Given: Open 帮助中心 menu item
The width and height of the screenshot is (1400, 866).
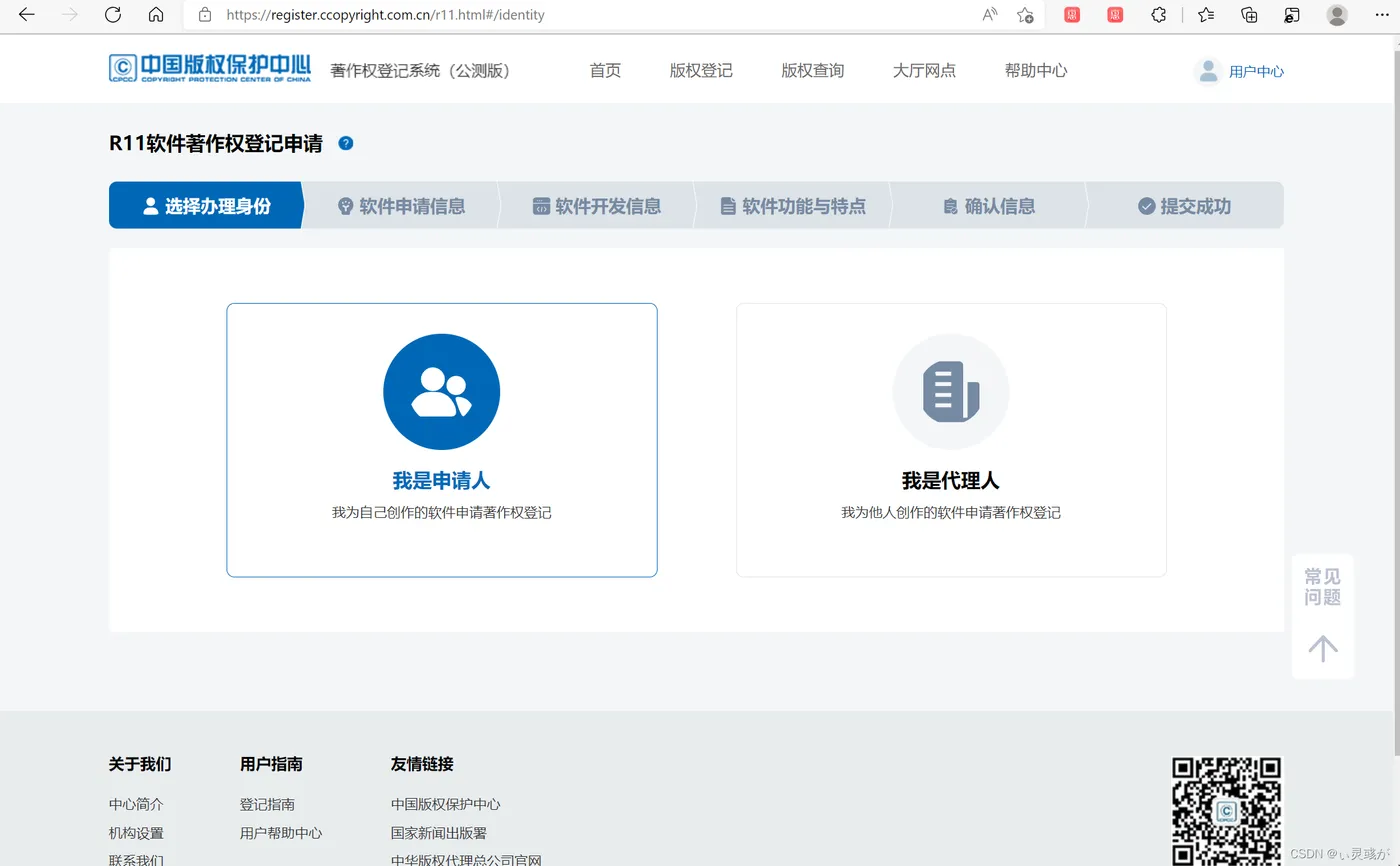Looking at the screenshot, I should [x=1036, y=71].
